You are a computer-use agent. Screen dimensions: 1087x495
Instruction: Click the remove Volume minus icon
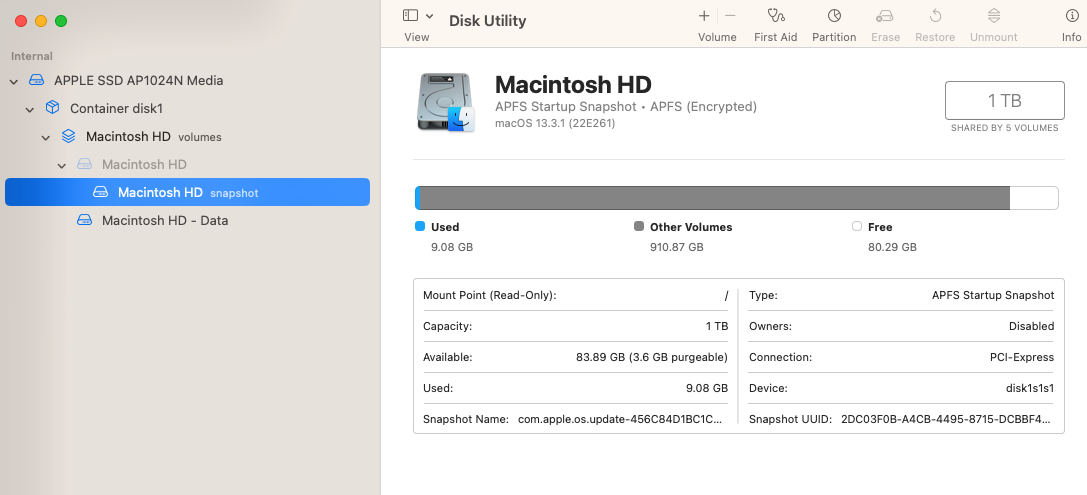pyautogui.click(x=730, y=15)
